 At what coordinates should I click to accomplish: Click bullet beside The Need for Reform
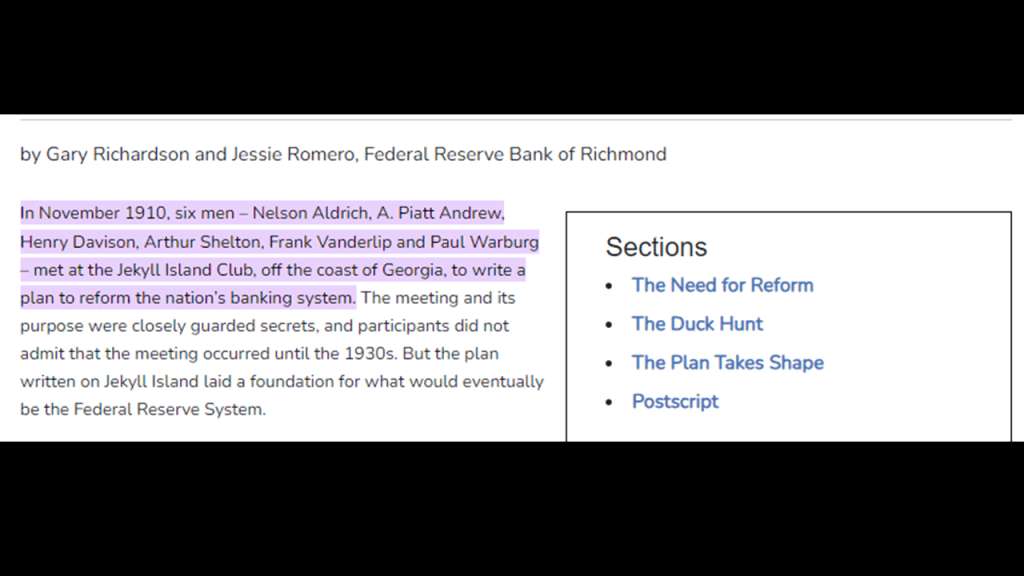(610, 287)
